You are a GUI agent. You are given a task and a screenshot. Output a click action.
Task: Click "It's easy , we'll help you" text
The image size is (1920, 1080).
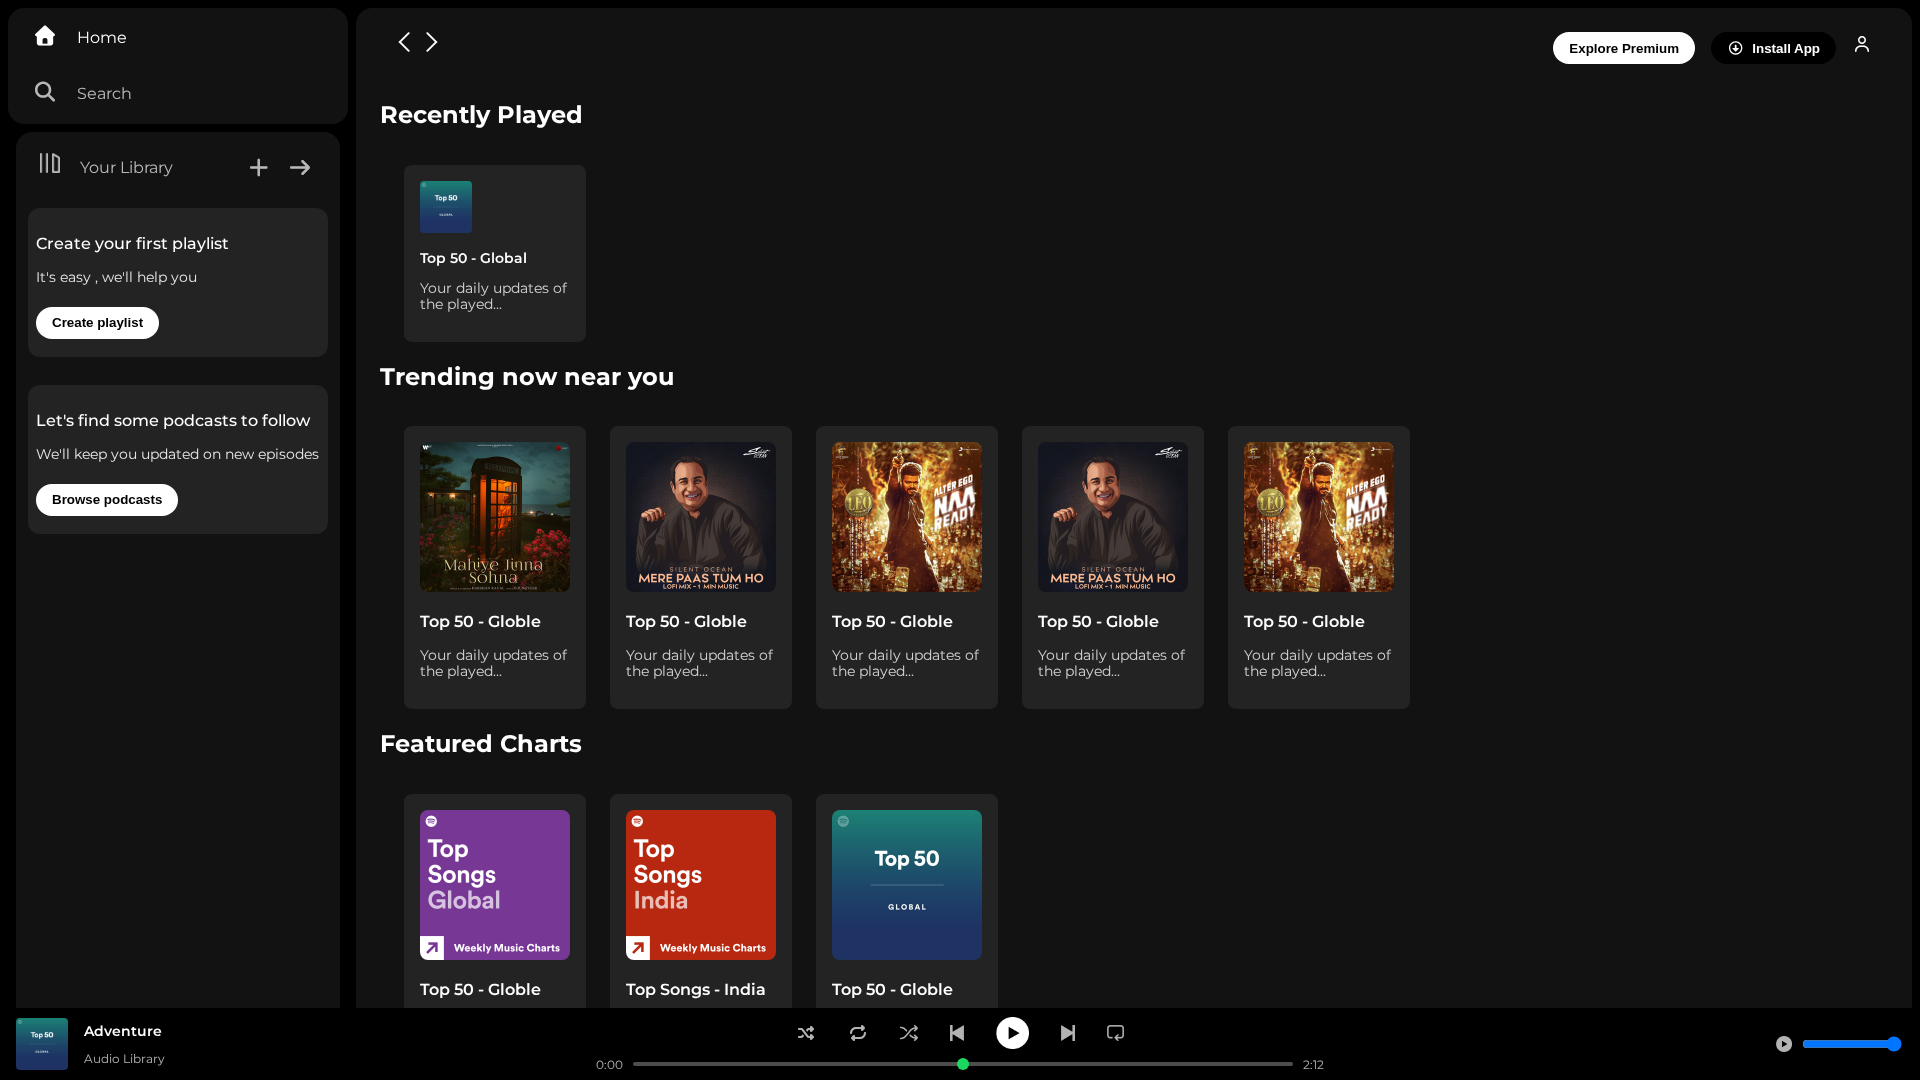116,277
